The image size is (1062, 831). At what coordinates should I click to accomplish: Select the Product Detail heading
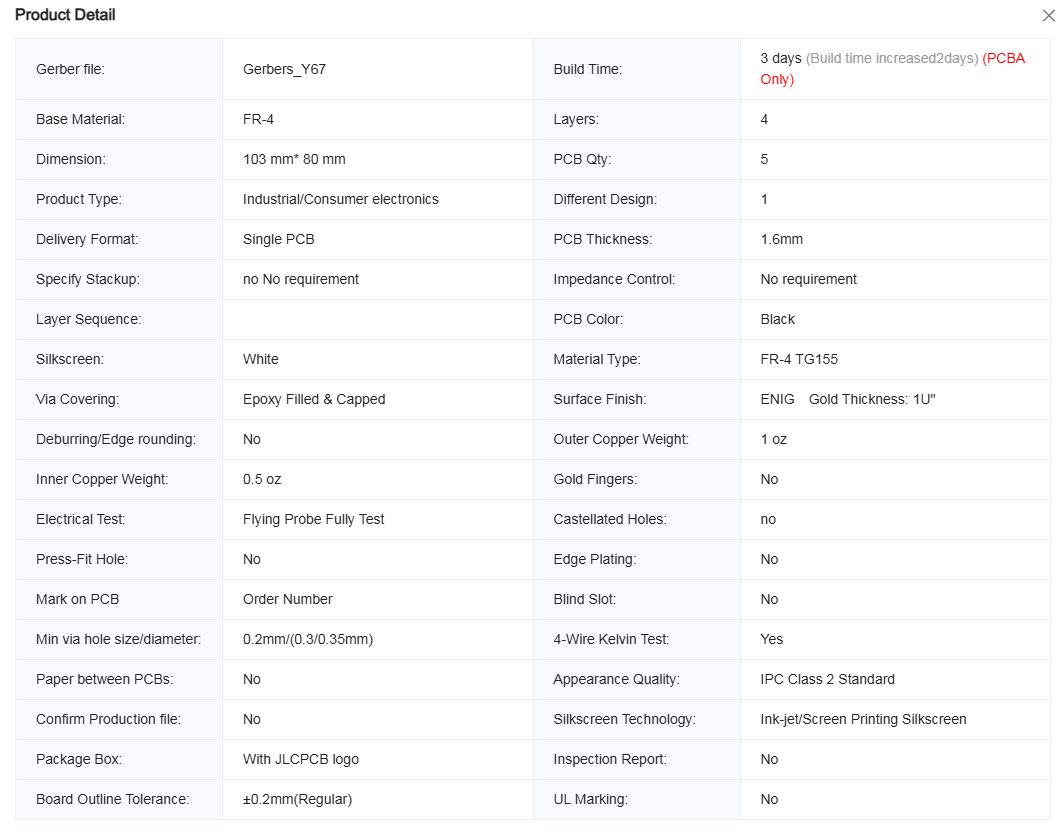click(x=65, y=15)
